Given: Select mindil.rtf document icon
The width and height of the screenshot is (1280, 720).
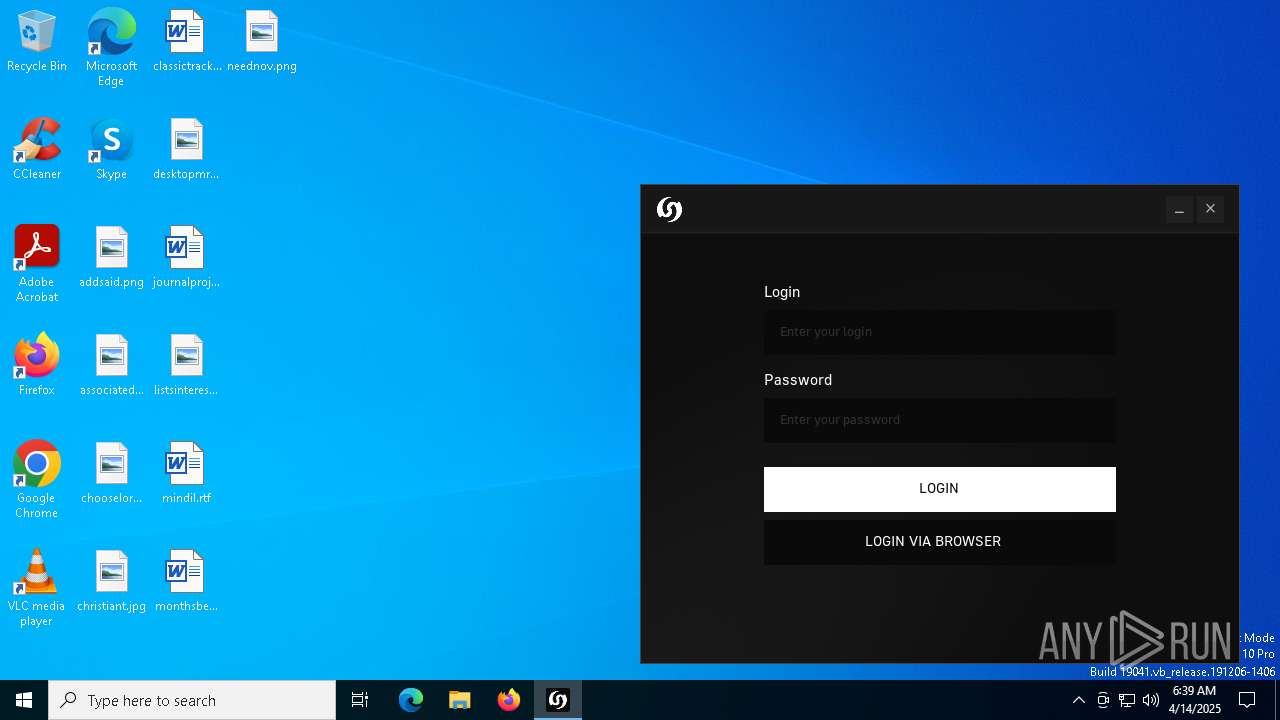Looking at the screenshot, I should point(186,474).
